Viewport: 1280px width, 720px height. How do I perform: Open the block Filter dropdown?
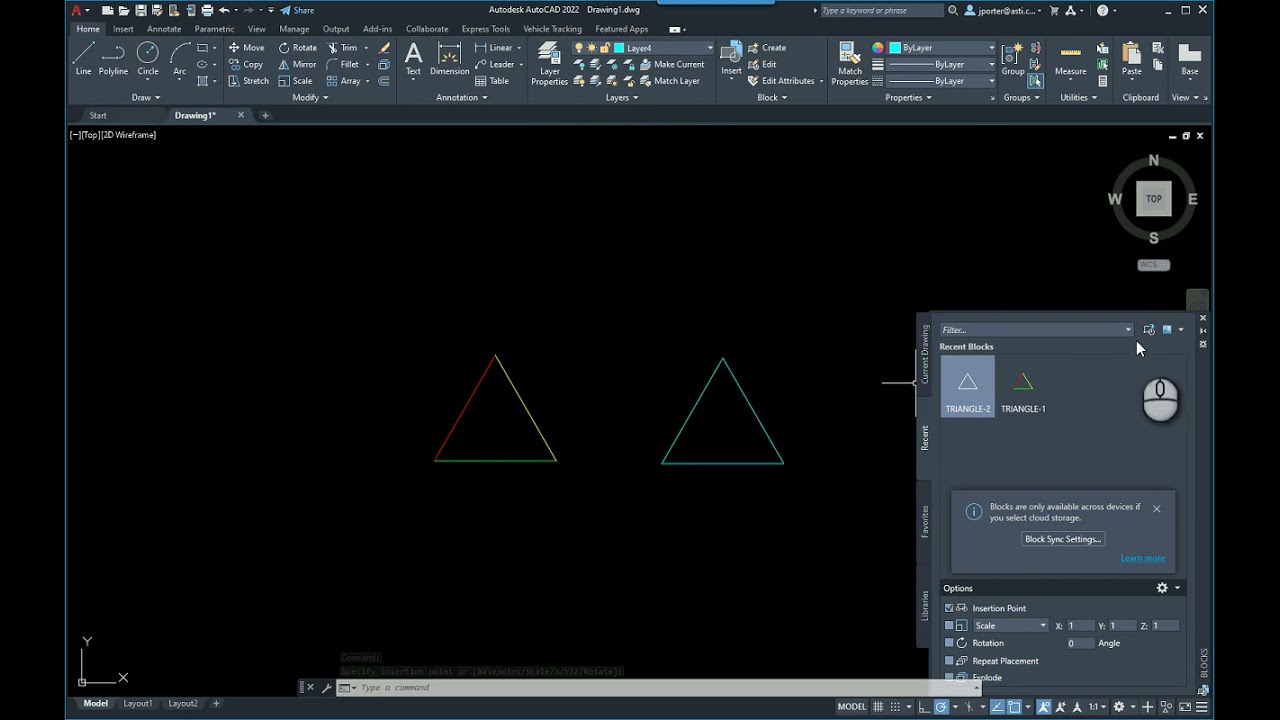[1128, 330]
